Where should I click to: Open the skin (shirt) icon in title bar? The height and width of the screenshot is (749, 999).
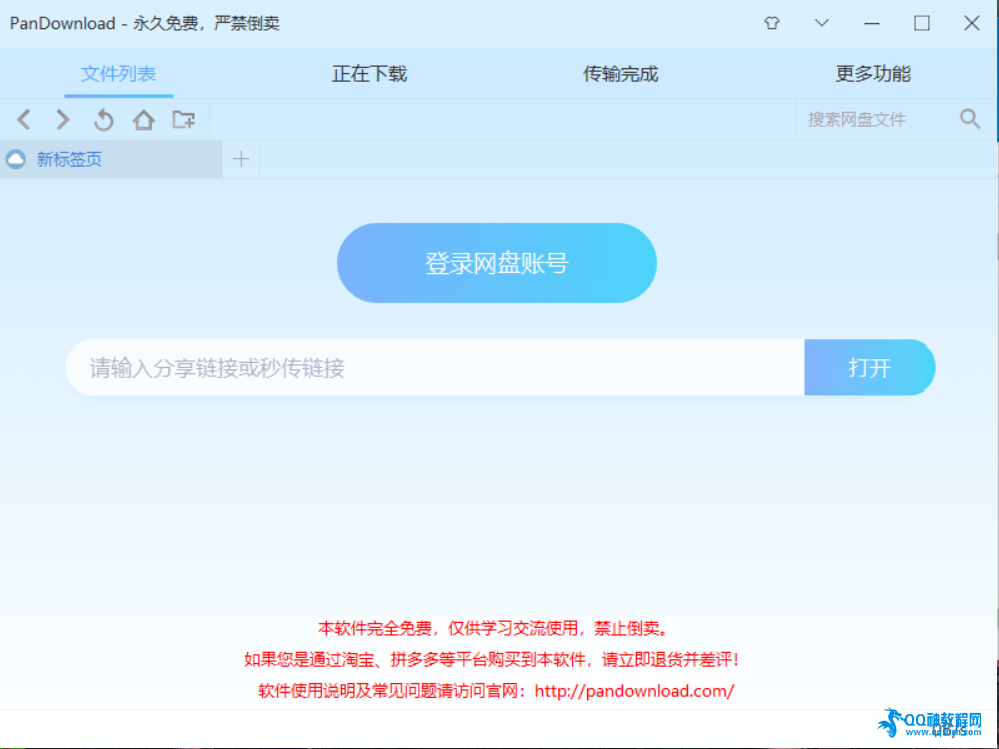772,24
